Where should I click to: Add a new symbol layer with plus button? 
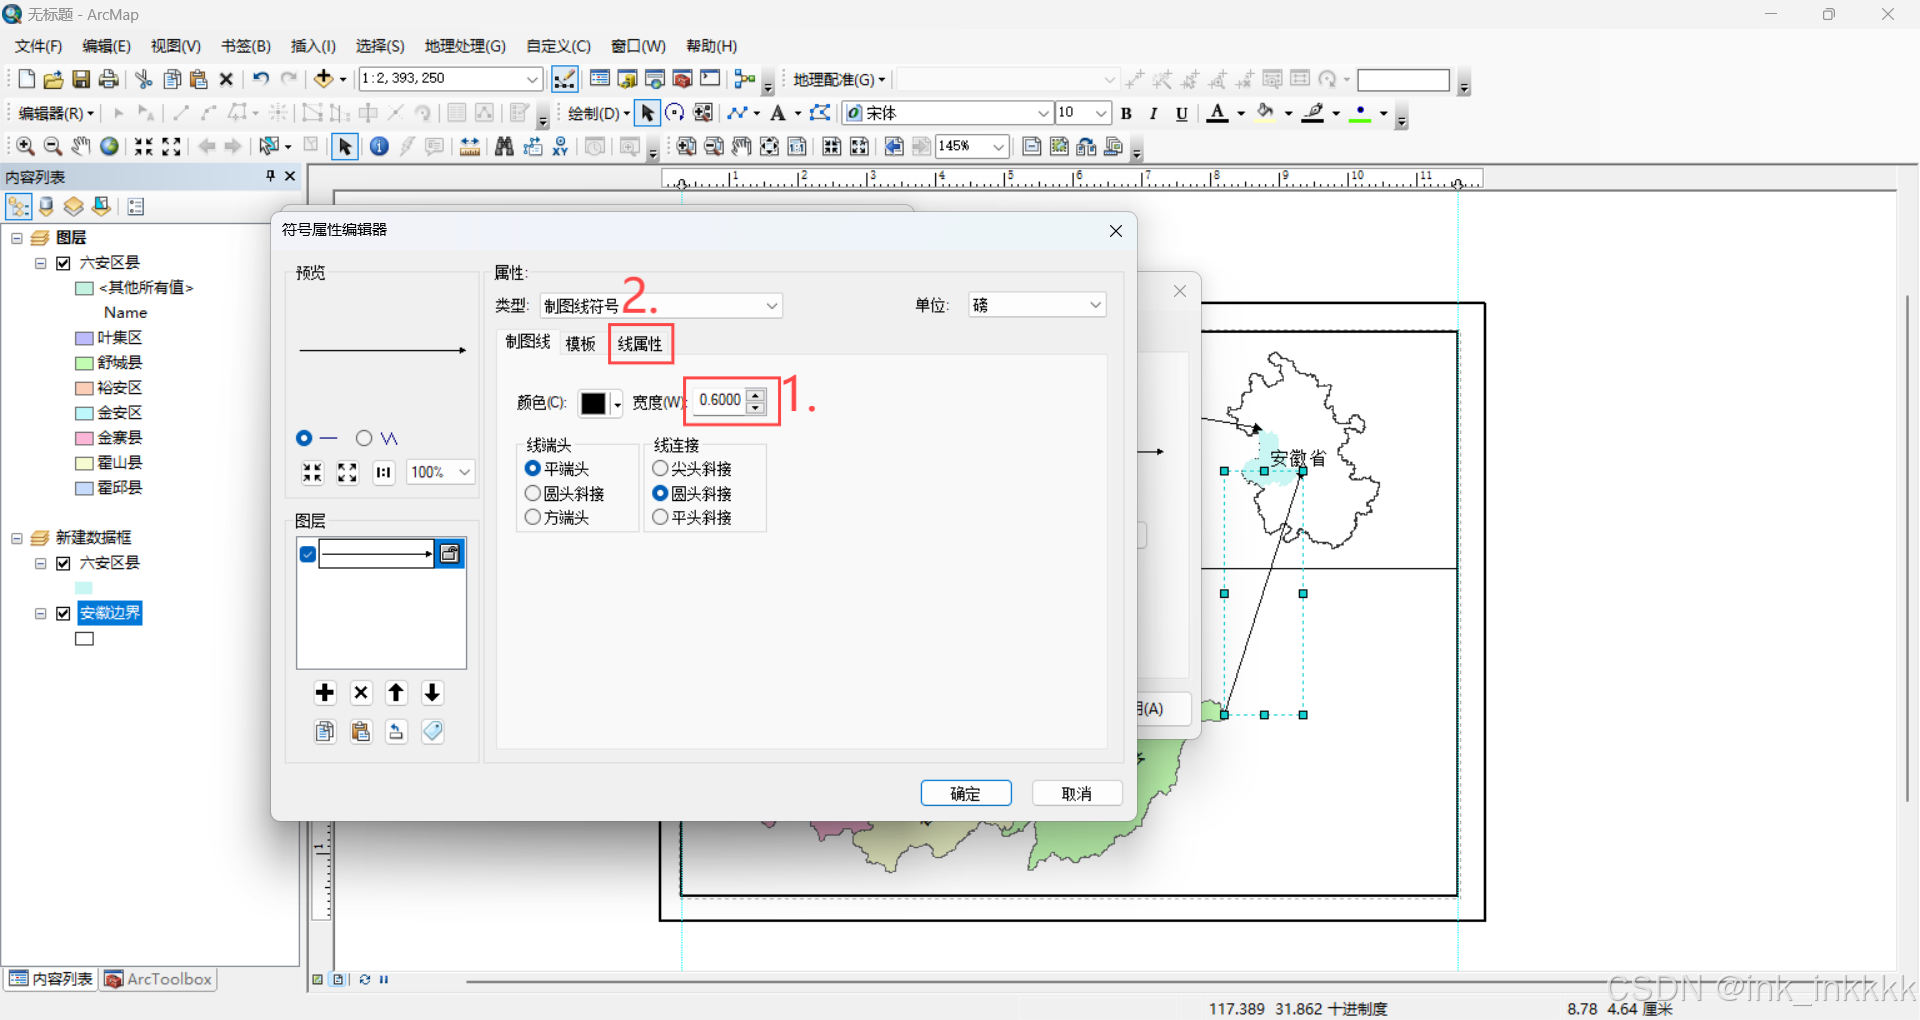click(x=325, y=693)
